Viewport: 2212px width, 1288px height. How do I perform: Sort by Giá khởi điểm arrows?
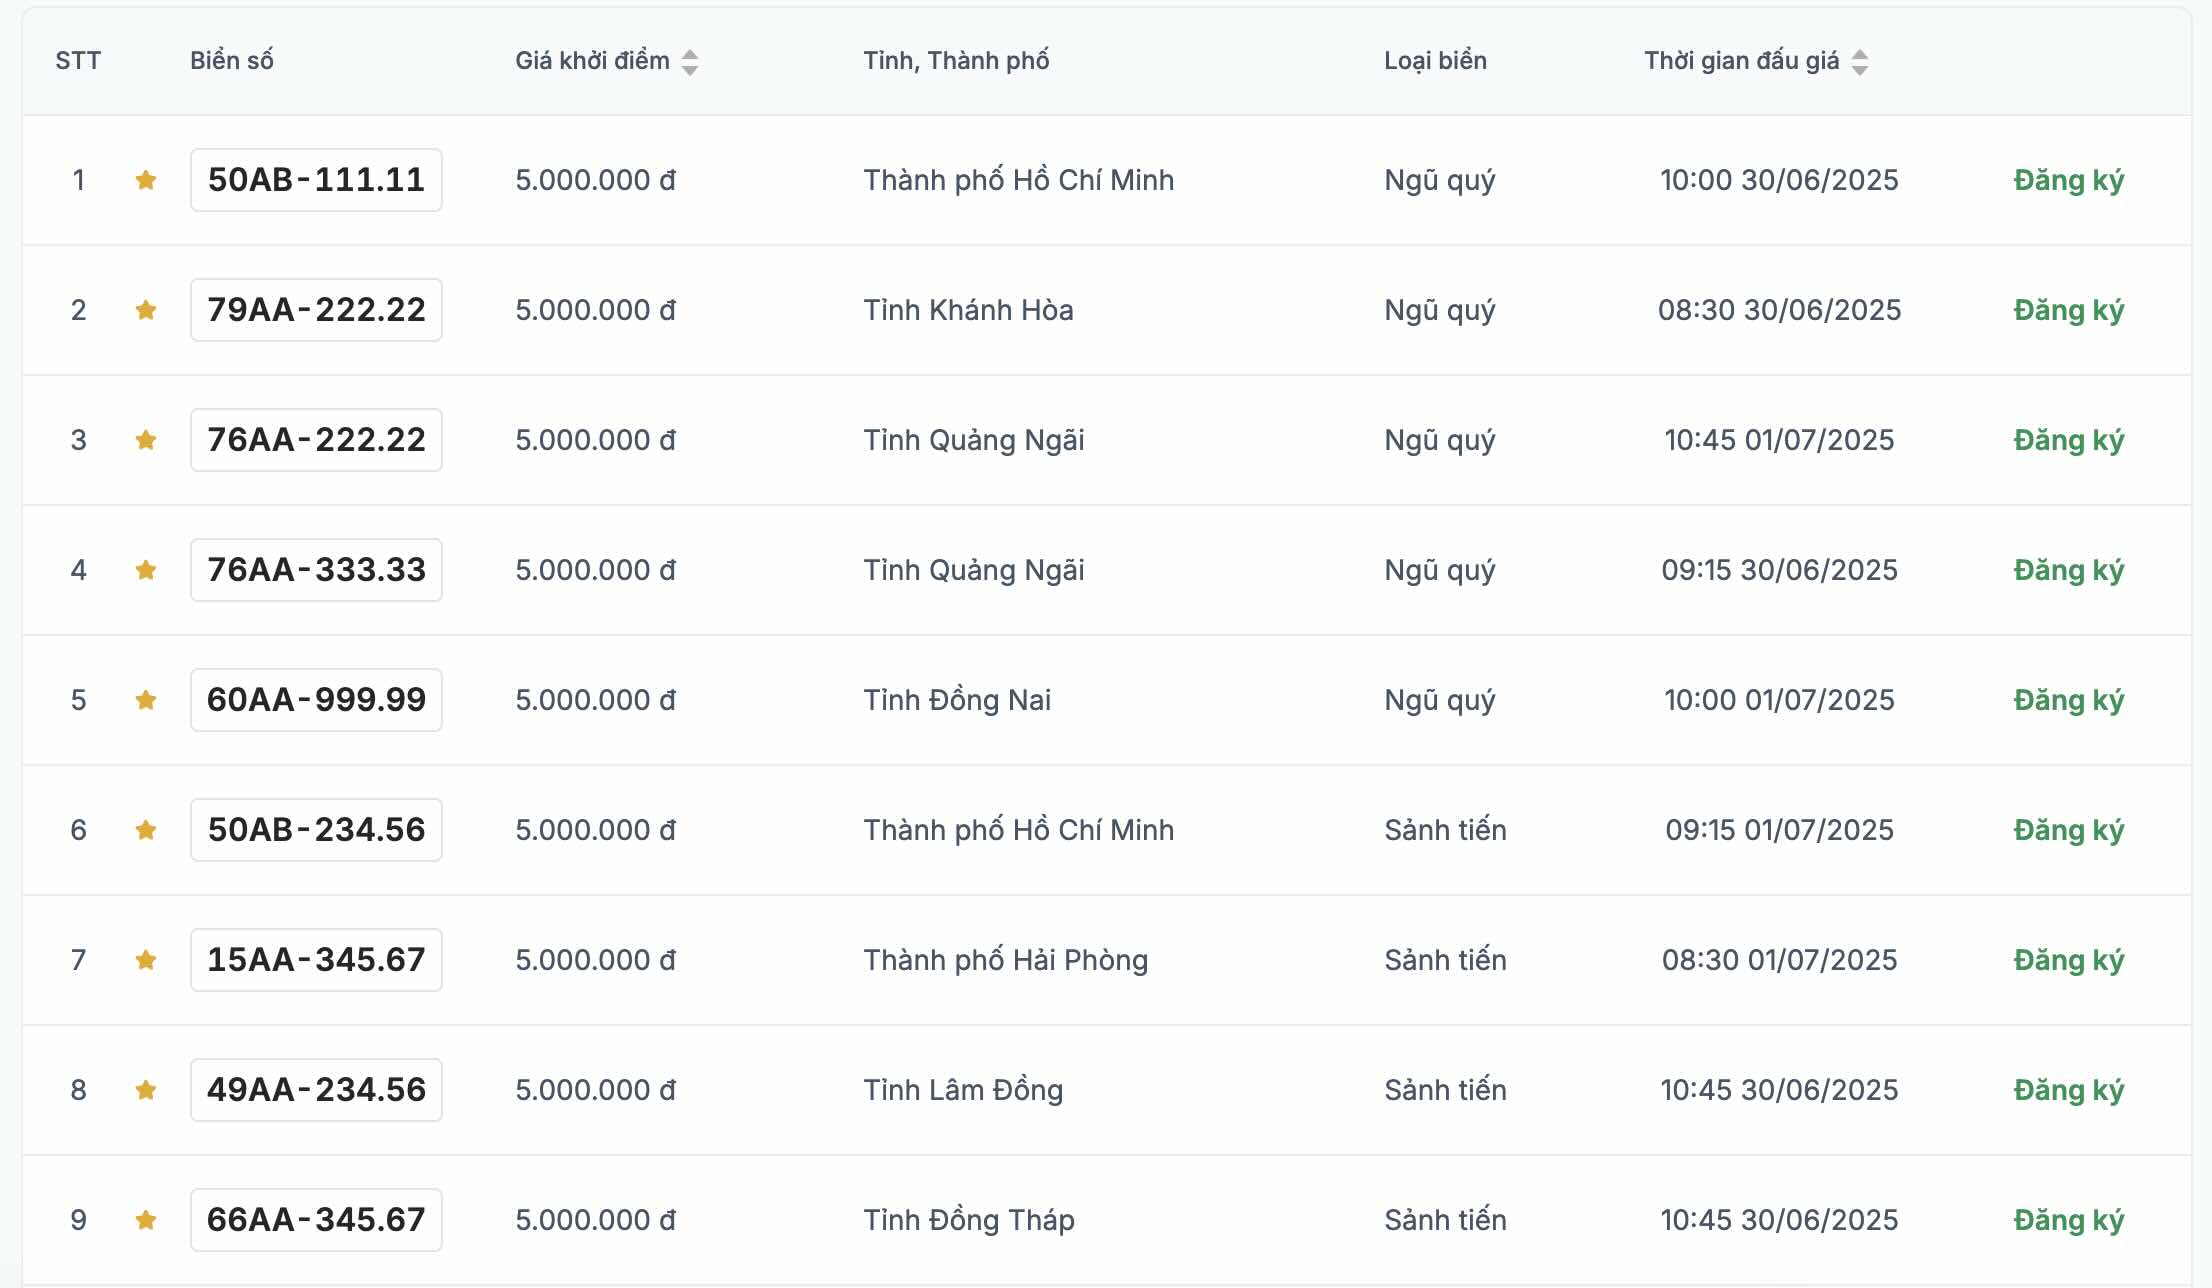[690, 62]
